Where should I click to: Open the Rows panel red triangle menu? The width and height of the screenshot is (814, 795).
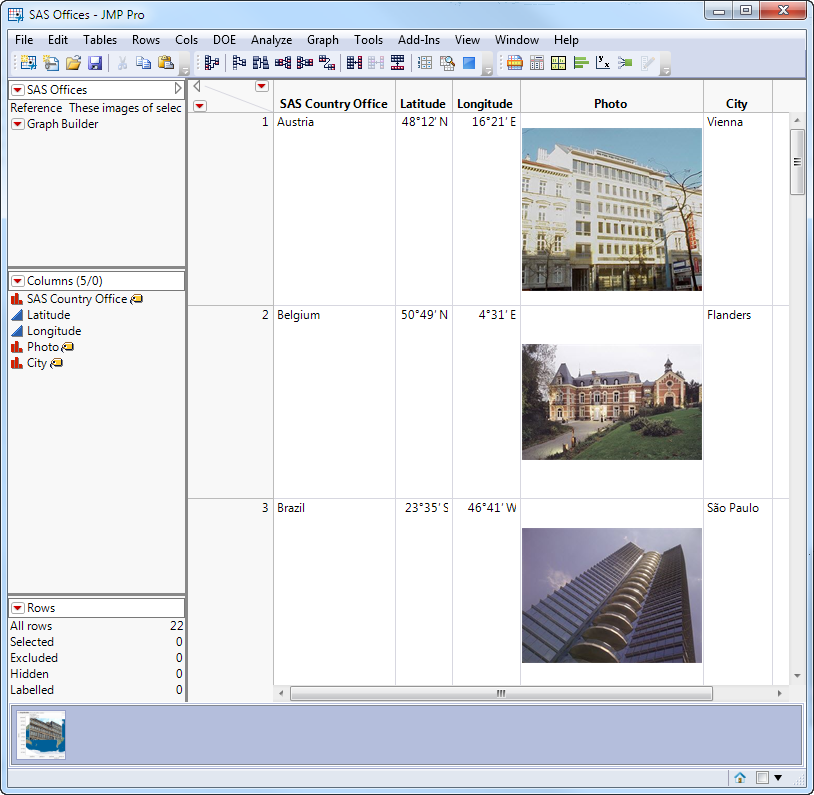[17, 608]
